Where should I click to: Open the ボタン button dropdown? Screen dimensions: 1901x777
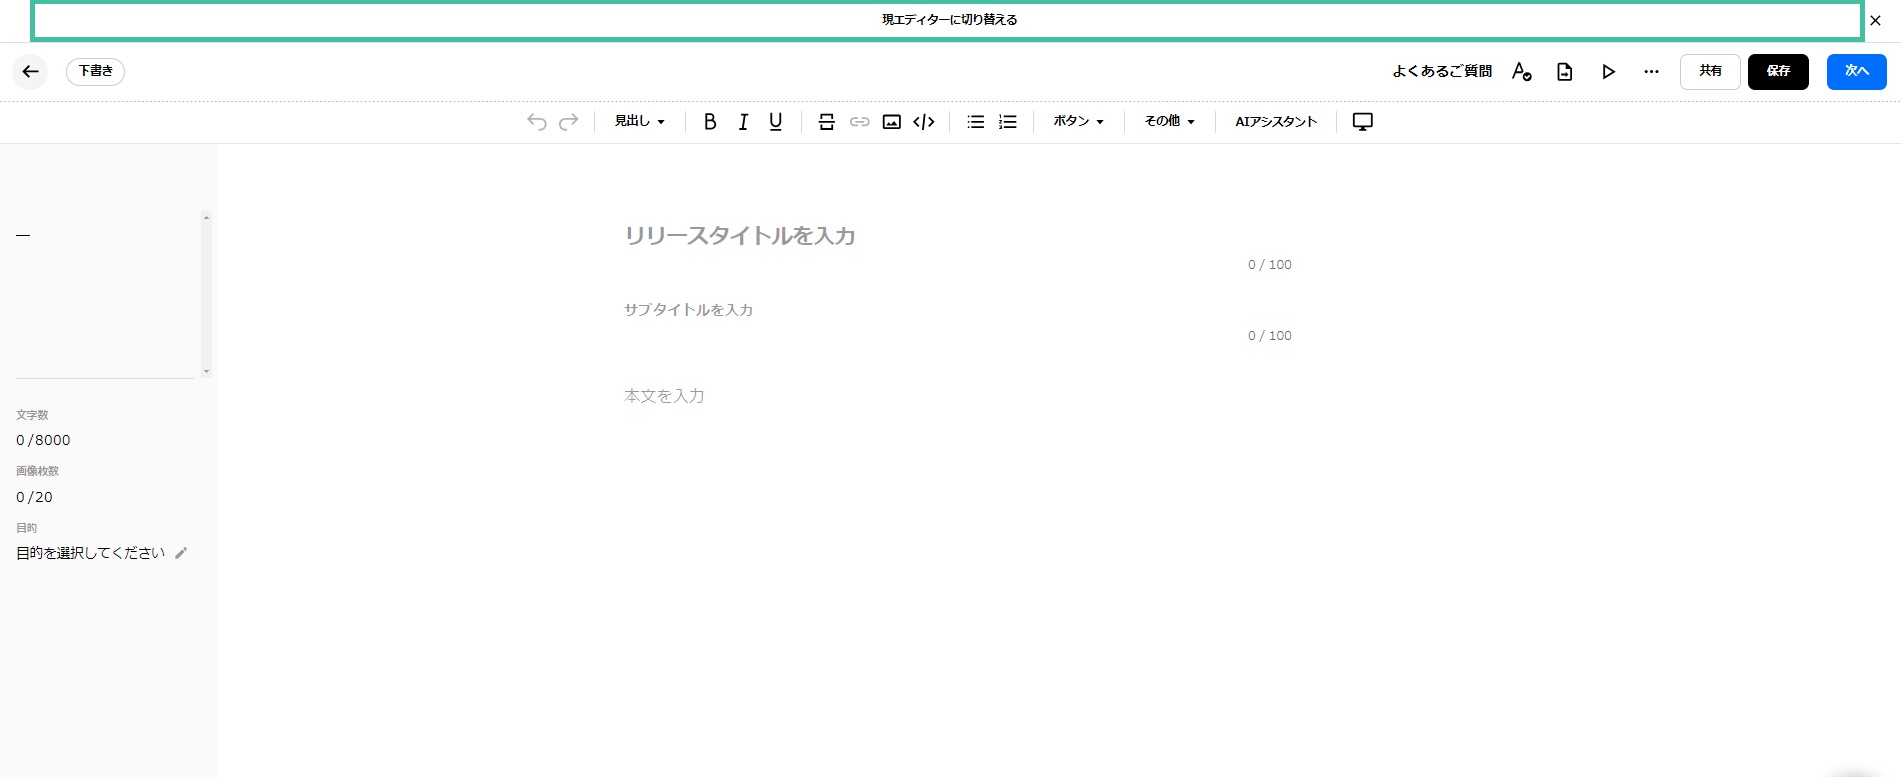pyautogui.click(x=1078, y=121)
